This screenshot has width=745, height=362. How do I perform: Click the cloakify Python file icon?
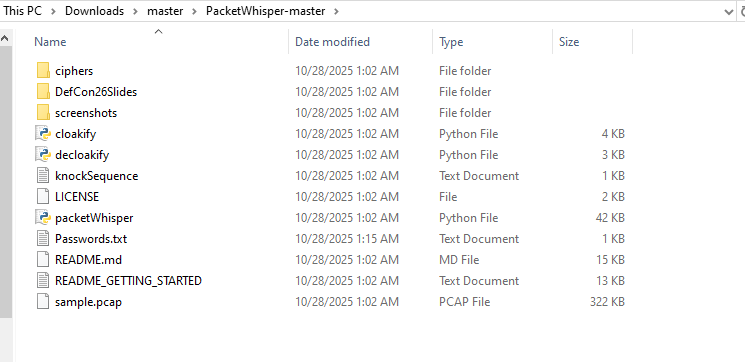tap(43, 133)
